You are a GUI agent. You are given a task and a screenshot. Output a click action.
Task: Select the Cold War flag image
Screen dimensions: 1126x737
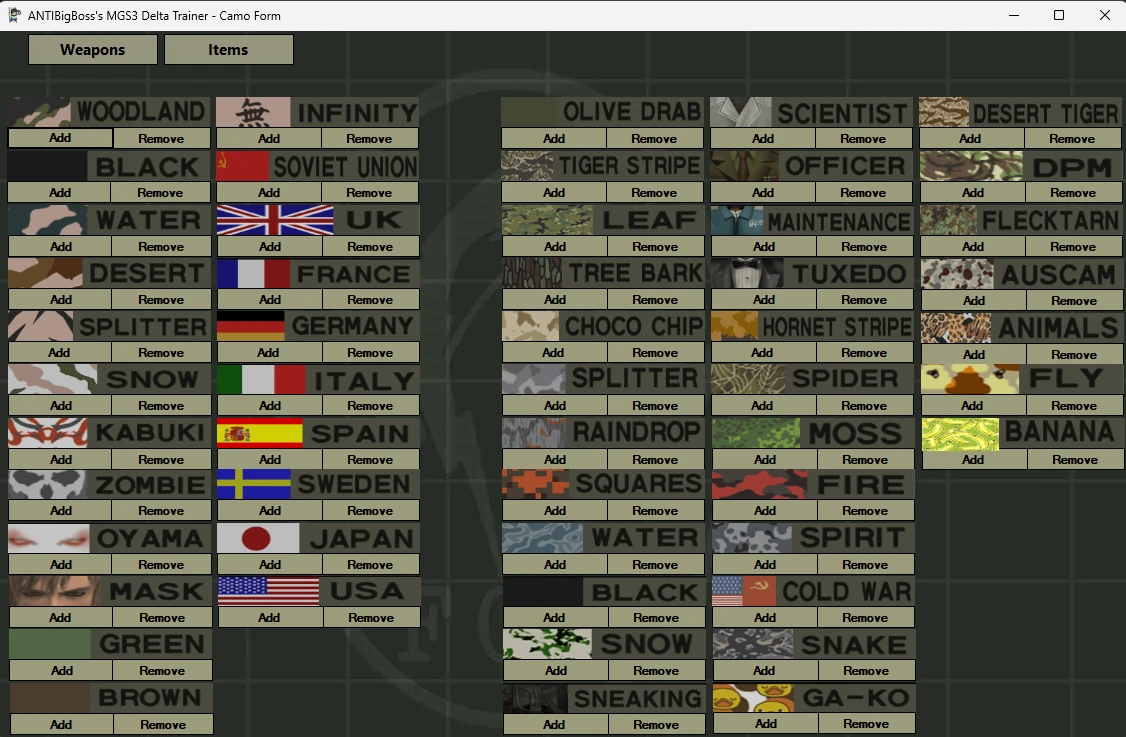coord(744,591)
